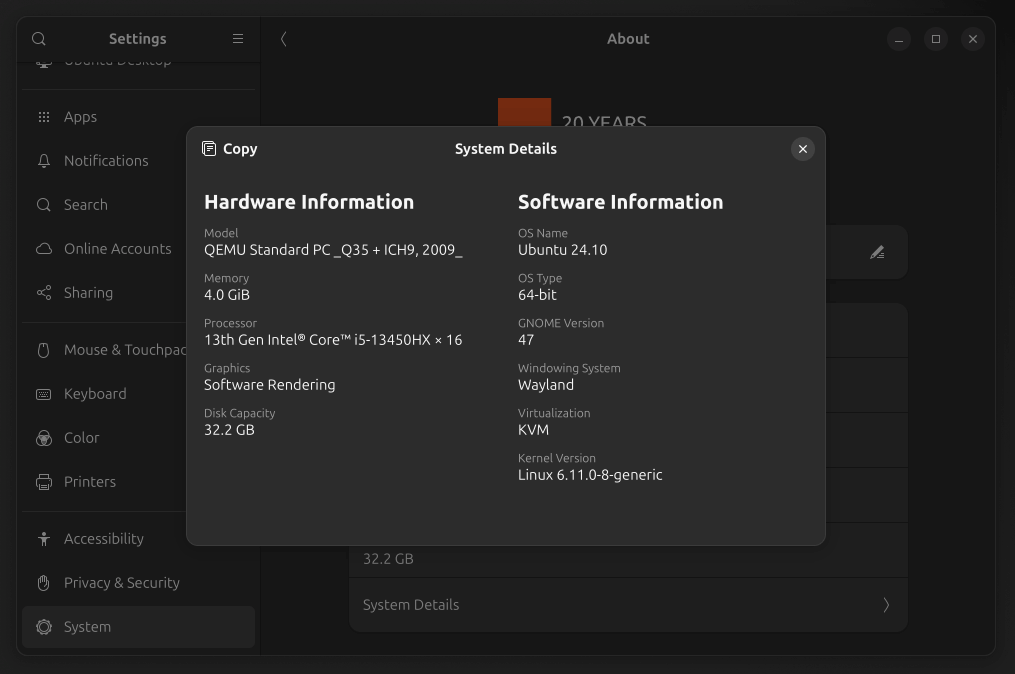Select the Online Accounts cloud icon

pyautogui.click(x=44, y=248)
